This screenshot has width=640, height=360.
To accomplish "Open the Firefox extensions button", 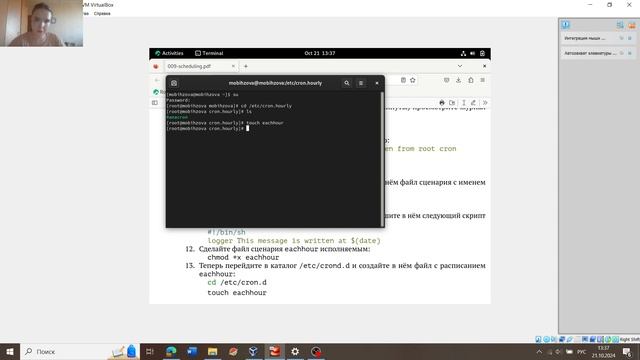I will pos(471,80).
